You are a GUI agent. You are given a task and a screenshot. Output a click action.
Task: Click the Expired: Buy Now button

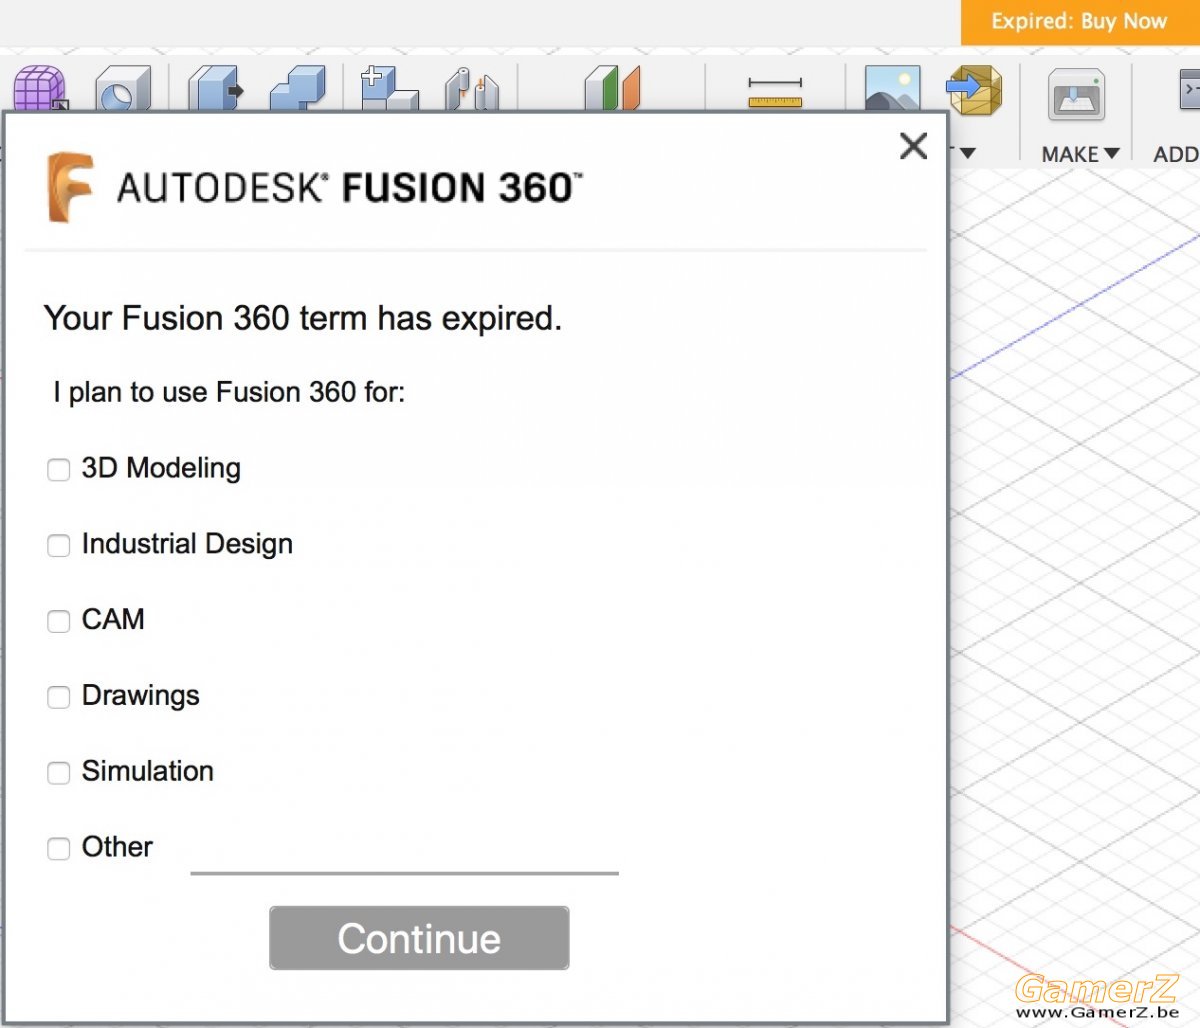tap(1080, 21)
